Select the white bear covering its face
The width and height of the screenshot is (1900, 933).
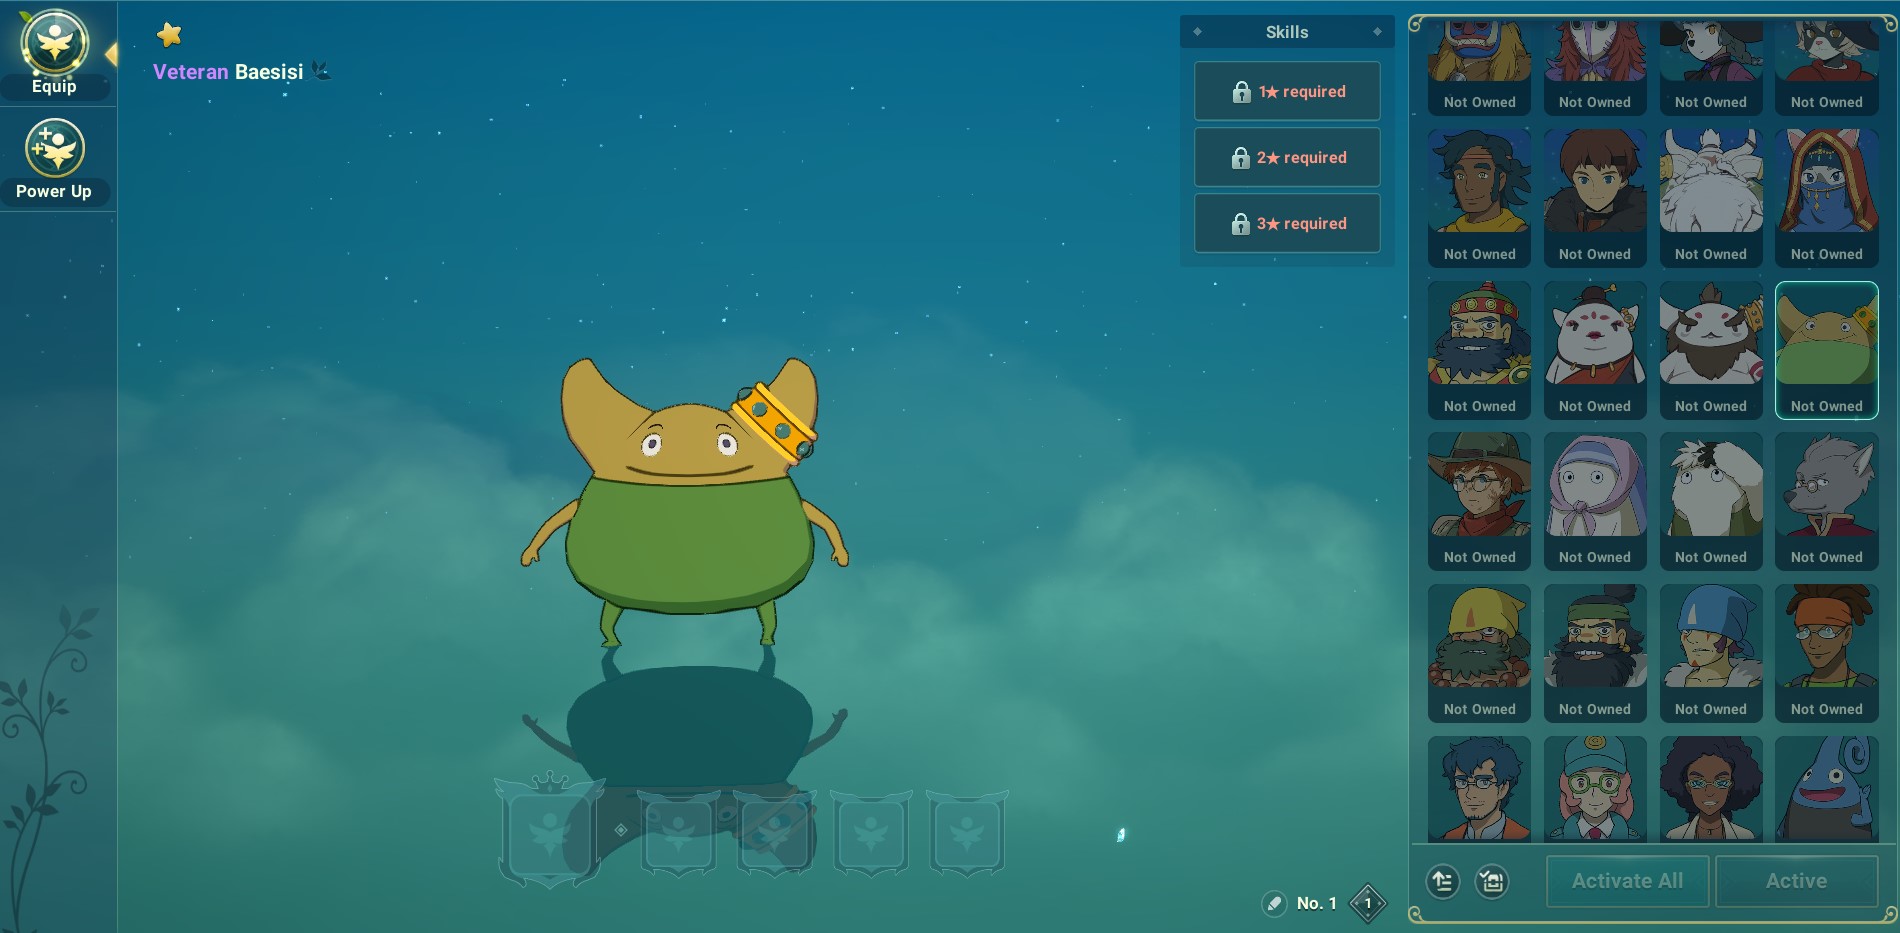tap(1711, 500)
